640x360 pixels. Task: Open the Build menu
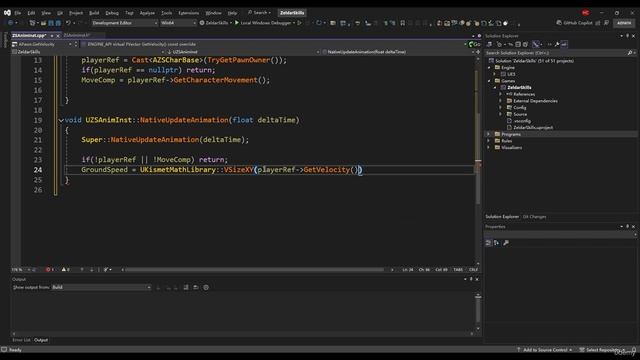point(94,13)
